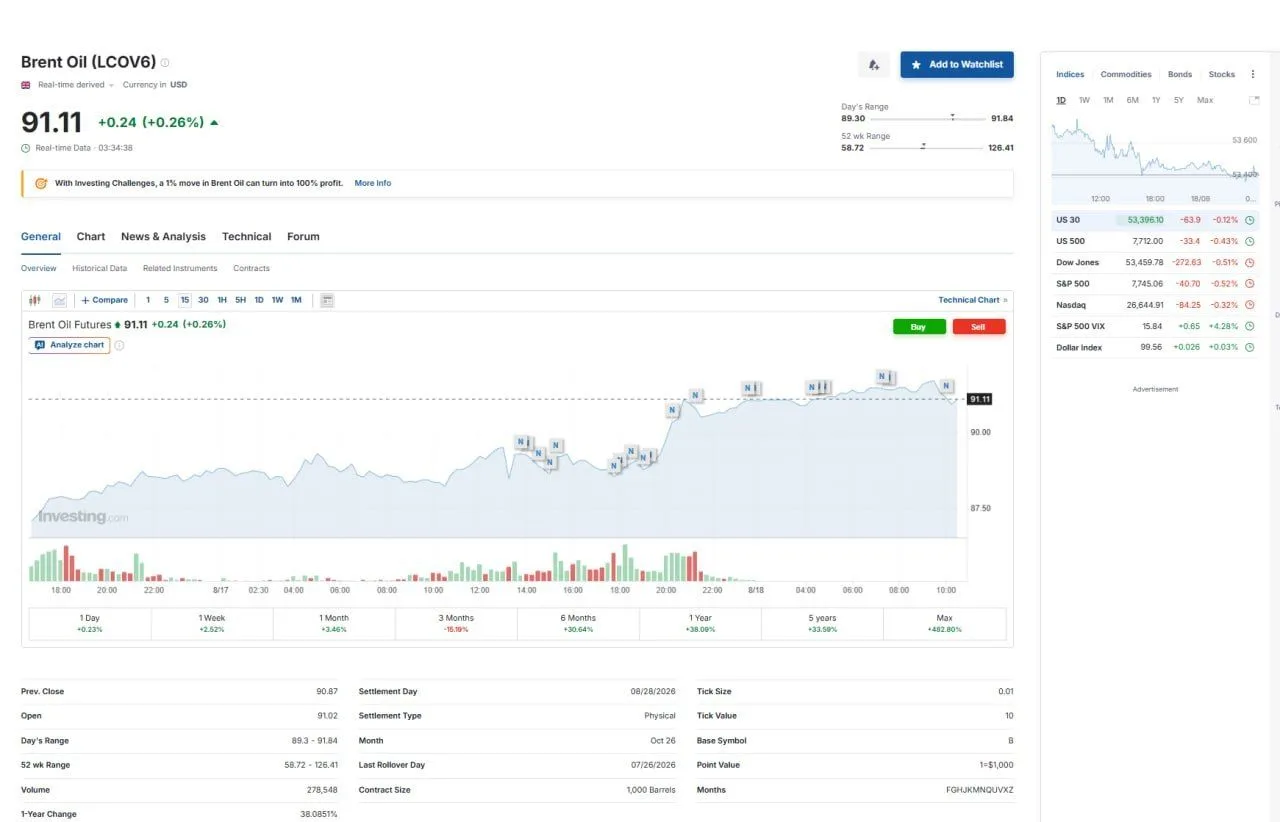The image size is (1280, 822).
Task: Select the 15 interval in the chart toolbar
Action: pyautogui.click(x=185, y=300)
